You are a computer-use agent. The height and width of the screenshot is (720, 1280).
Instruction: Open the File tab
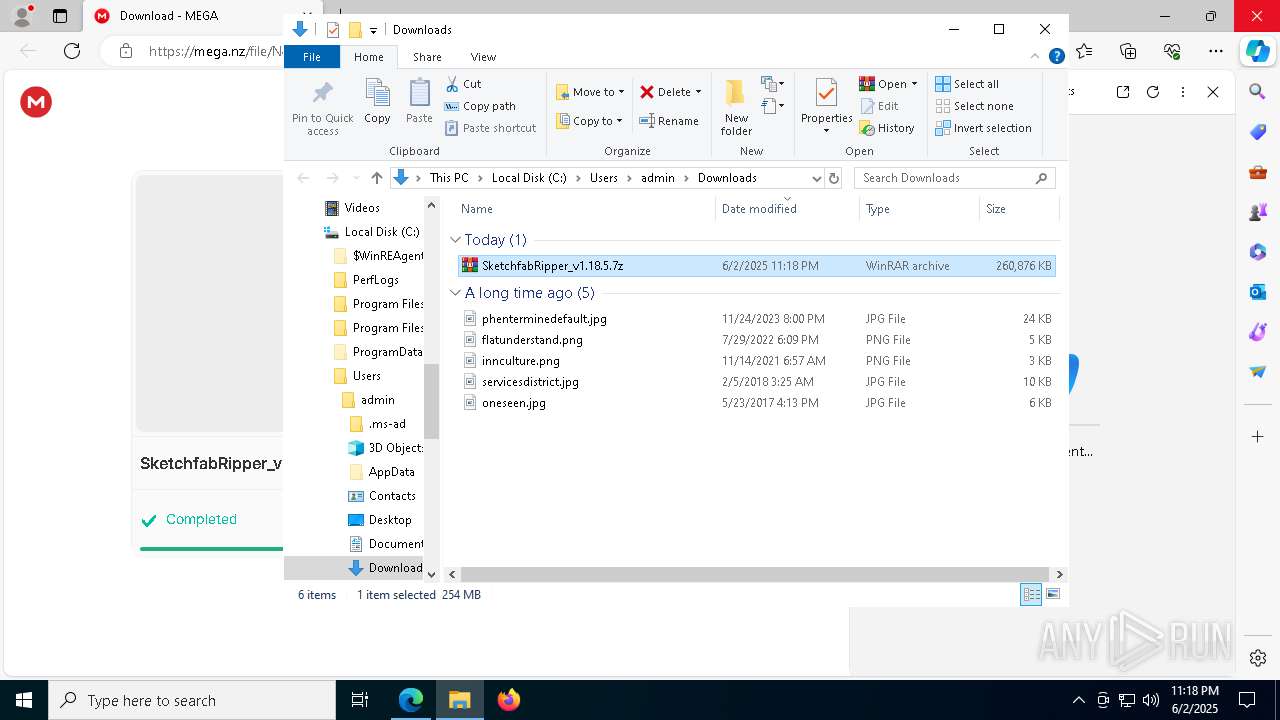312,57
